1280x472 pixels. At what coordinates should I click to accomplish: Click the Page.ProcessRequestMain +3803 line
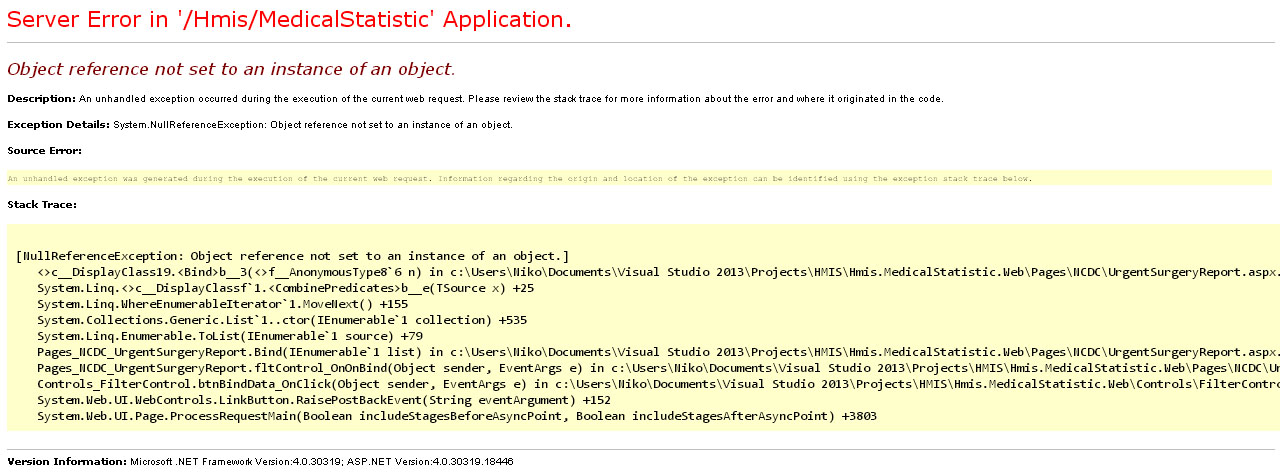click(456, 416)
